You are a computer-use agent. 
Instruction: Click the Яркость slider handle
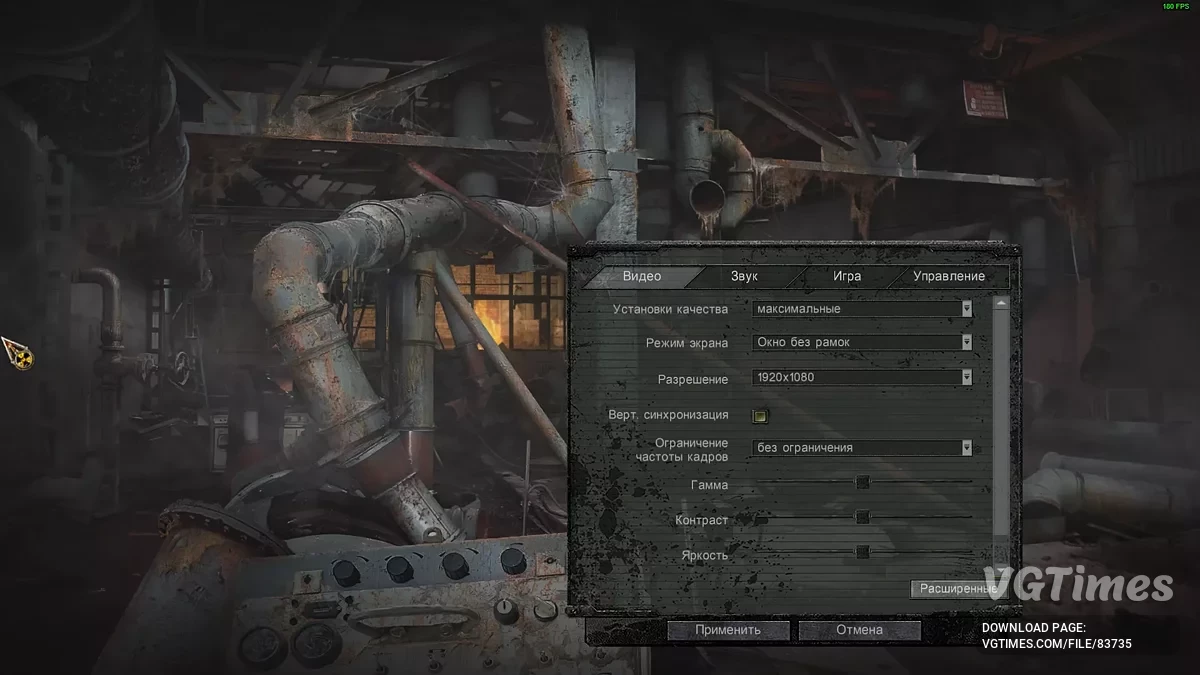tap(862, 551)
